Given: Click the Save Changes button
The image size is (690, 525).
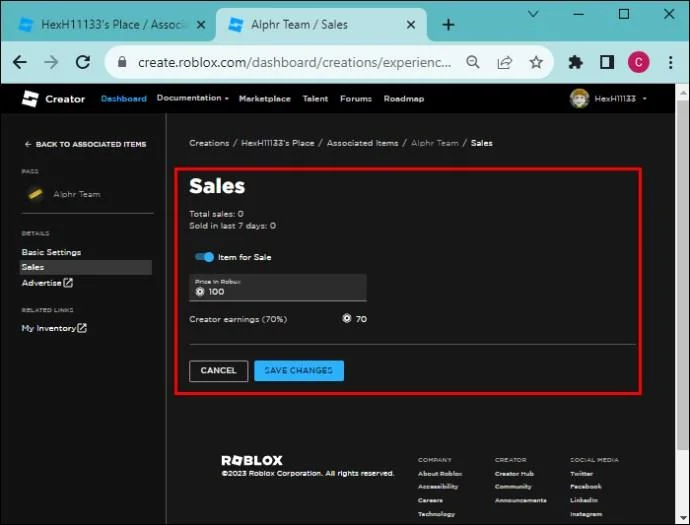Looking at the screenshot, I should point(299,371).
